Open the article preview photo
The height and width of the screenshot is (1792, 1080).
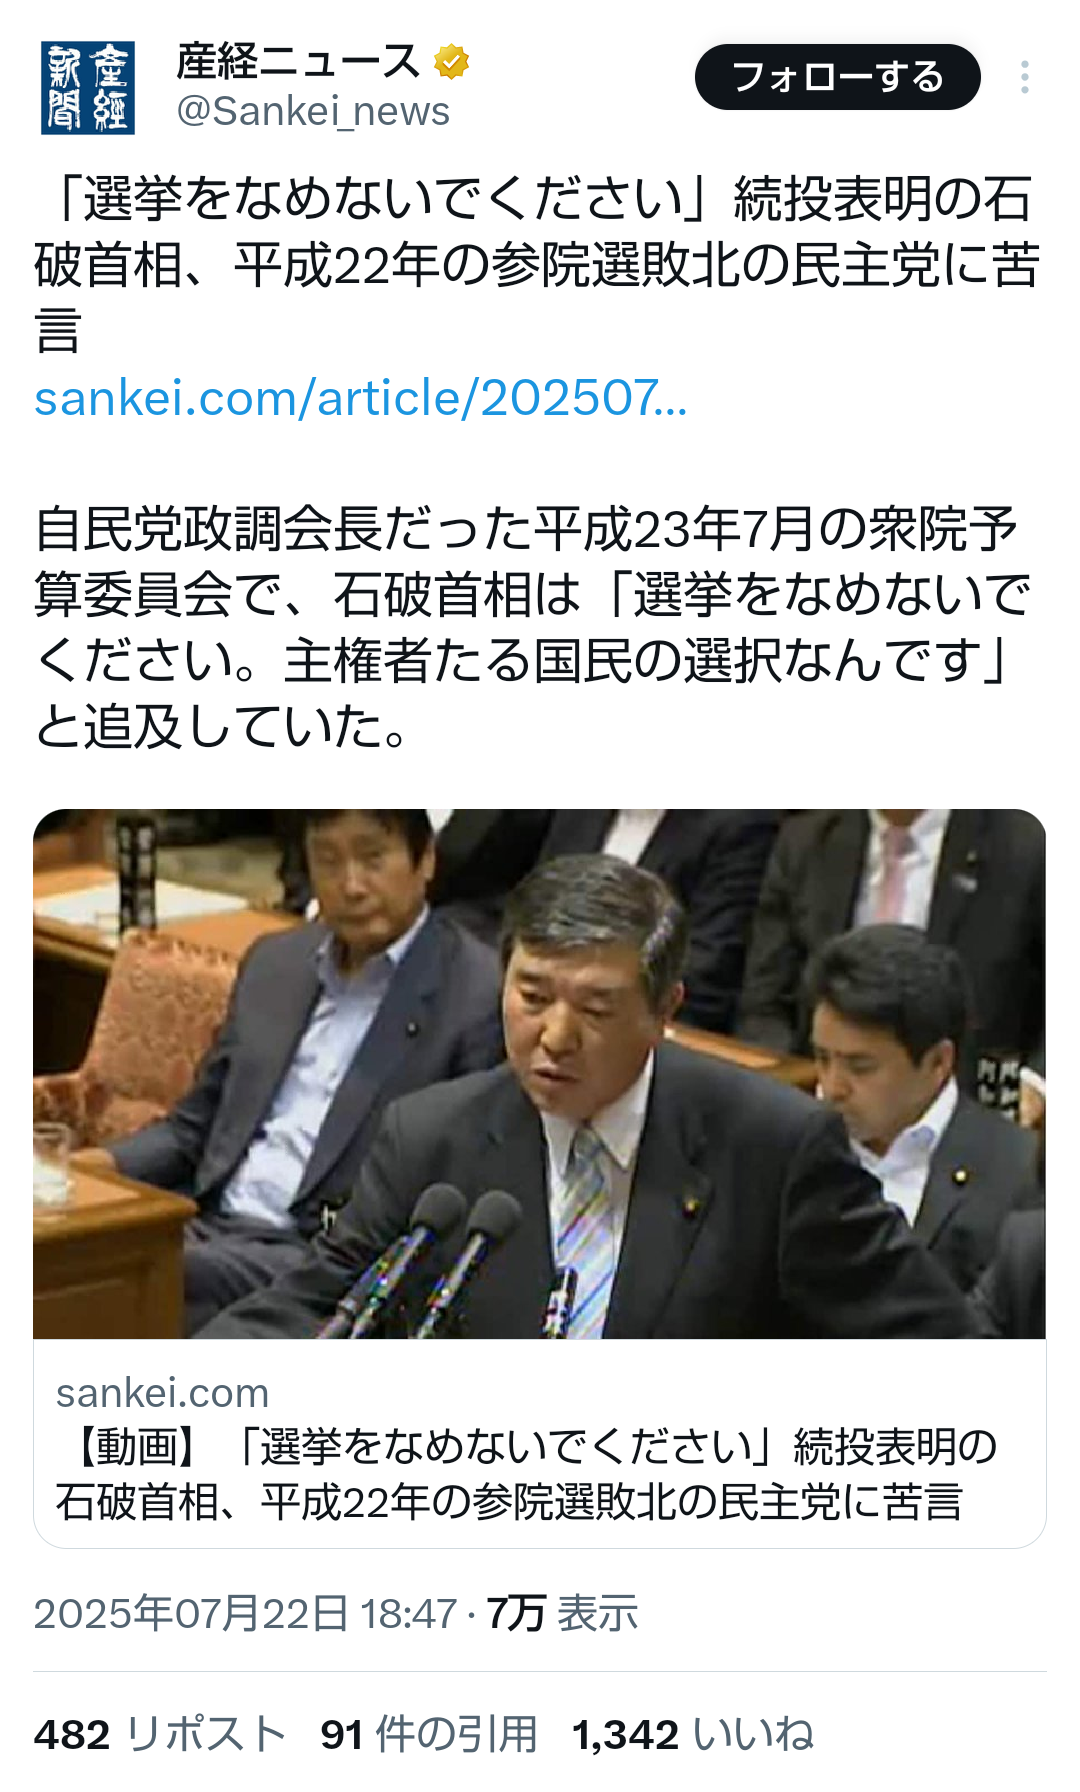(539, 1074)
